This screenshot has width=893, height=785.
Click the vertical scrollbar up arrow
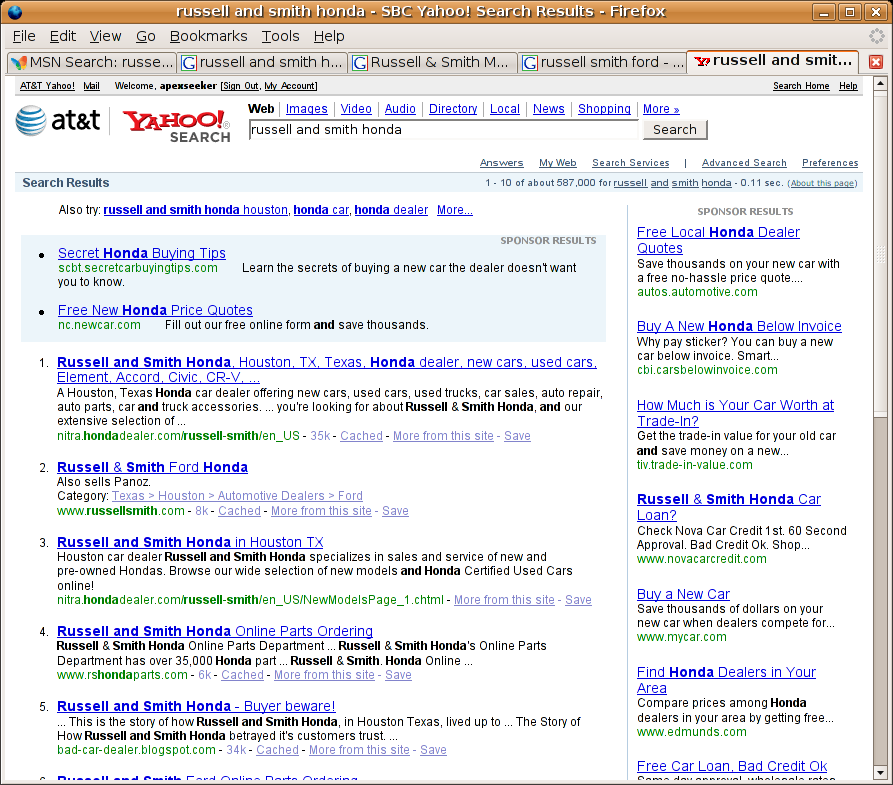coord(880,84)
